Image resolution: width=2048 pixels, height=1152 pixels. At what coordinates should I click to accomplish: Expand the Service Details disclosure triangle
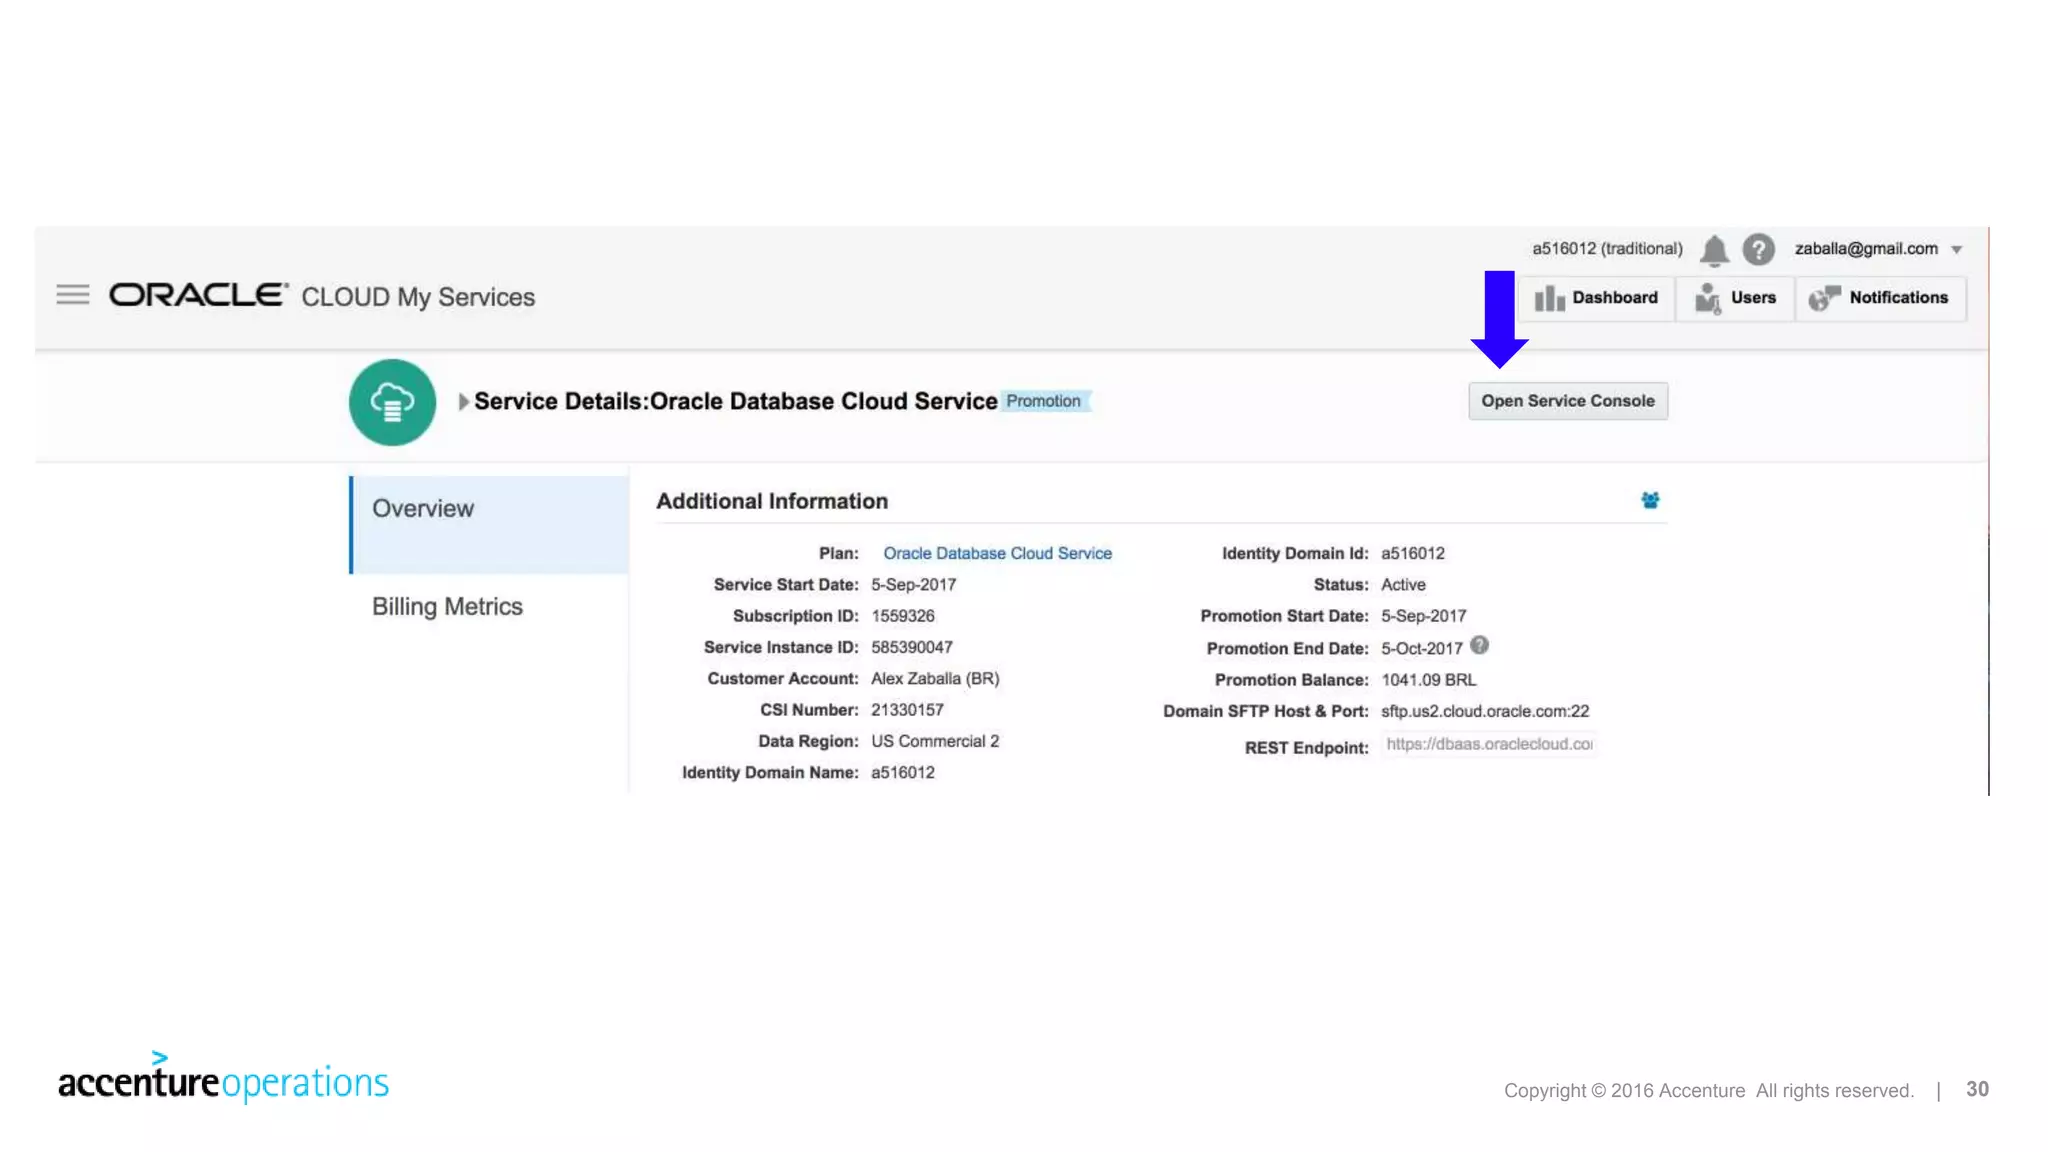463,402
